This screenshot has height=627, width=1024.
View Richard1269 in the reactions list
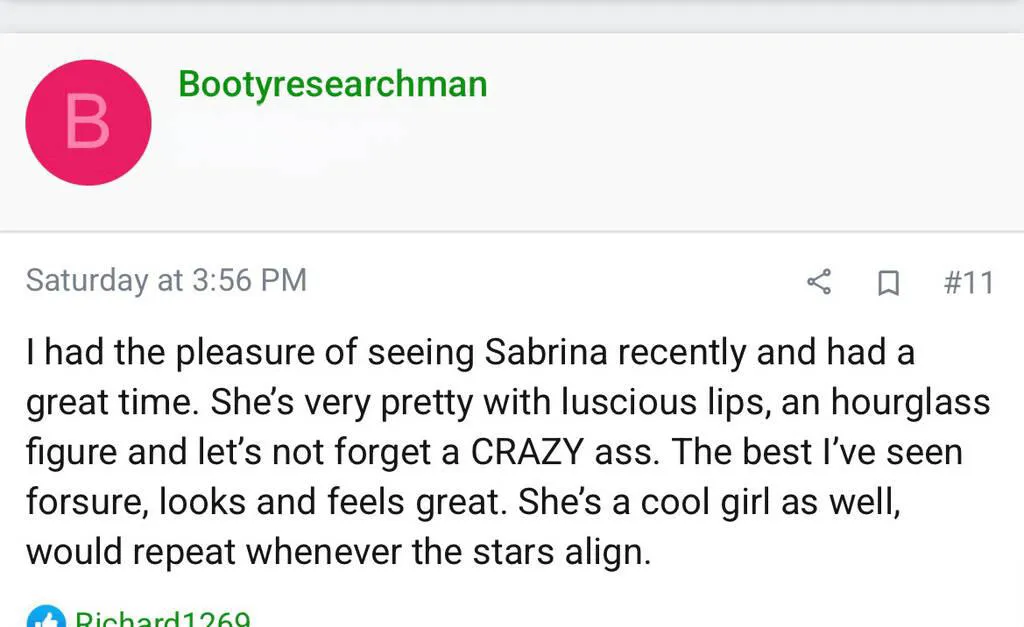pos(162,619)
